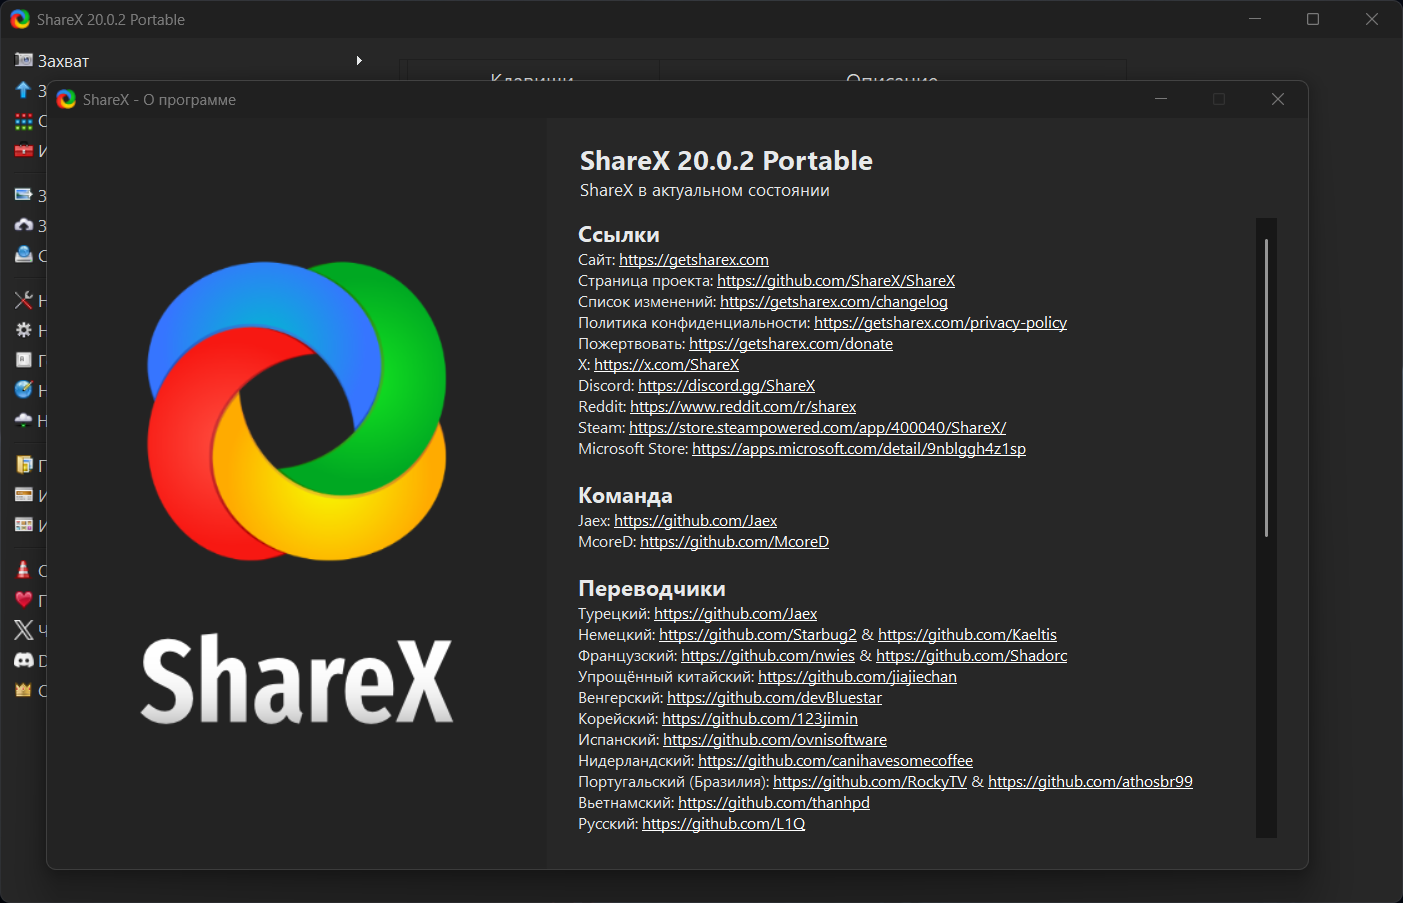The image size is (1403, 903).
Task: Open the github.com/L1Q link
Action: (724, 824)
